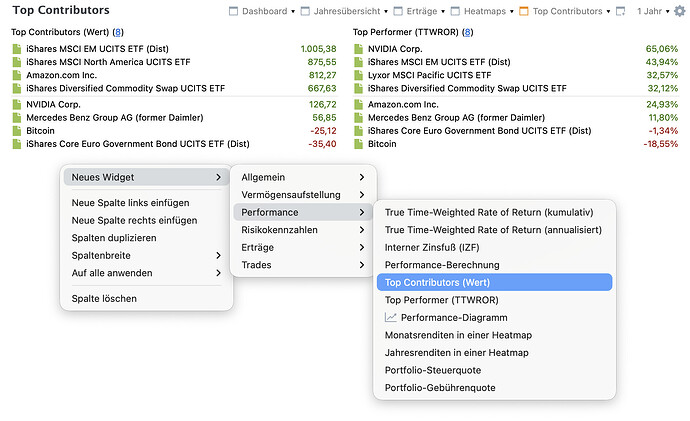Choose Spalte löschen from context menu
This screenshot has height=421, width=690.
(104, 298)
